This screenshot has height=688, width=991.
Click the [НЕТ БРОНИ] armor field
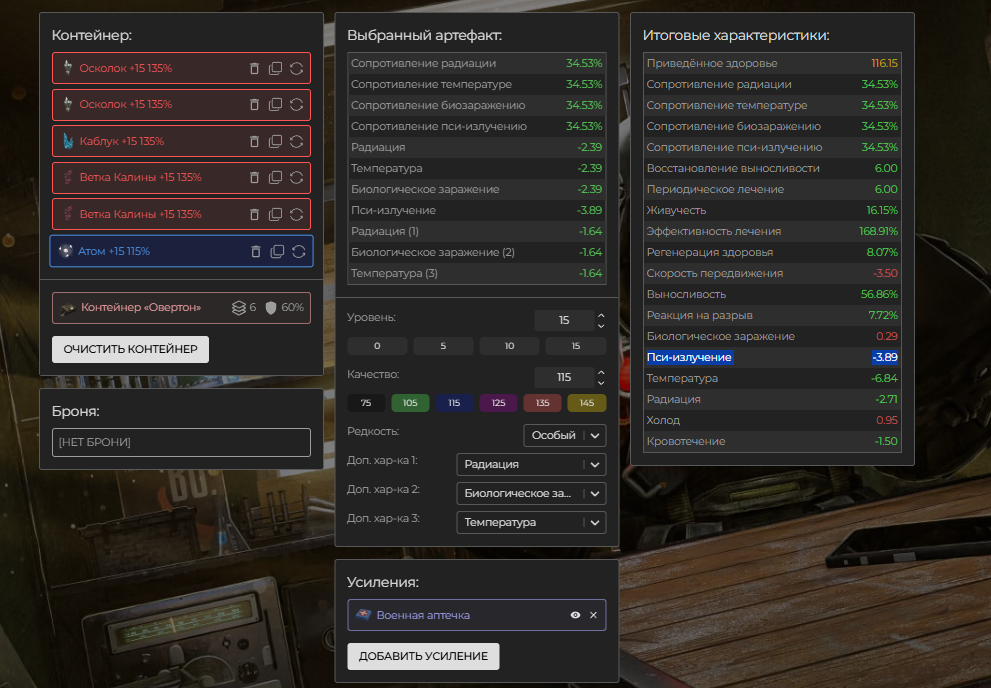point(181,442)
